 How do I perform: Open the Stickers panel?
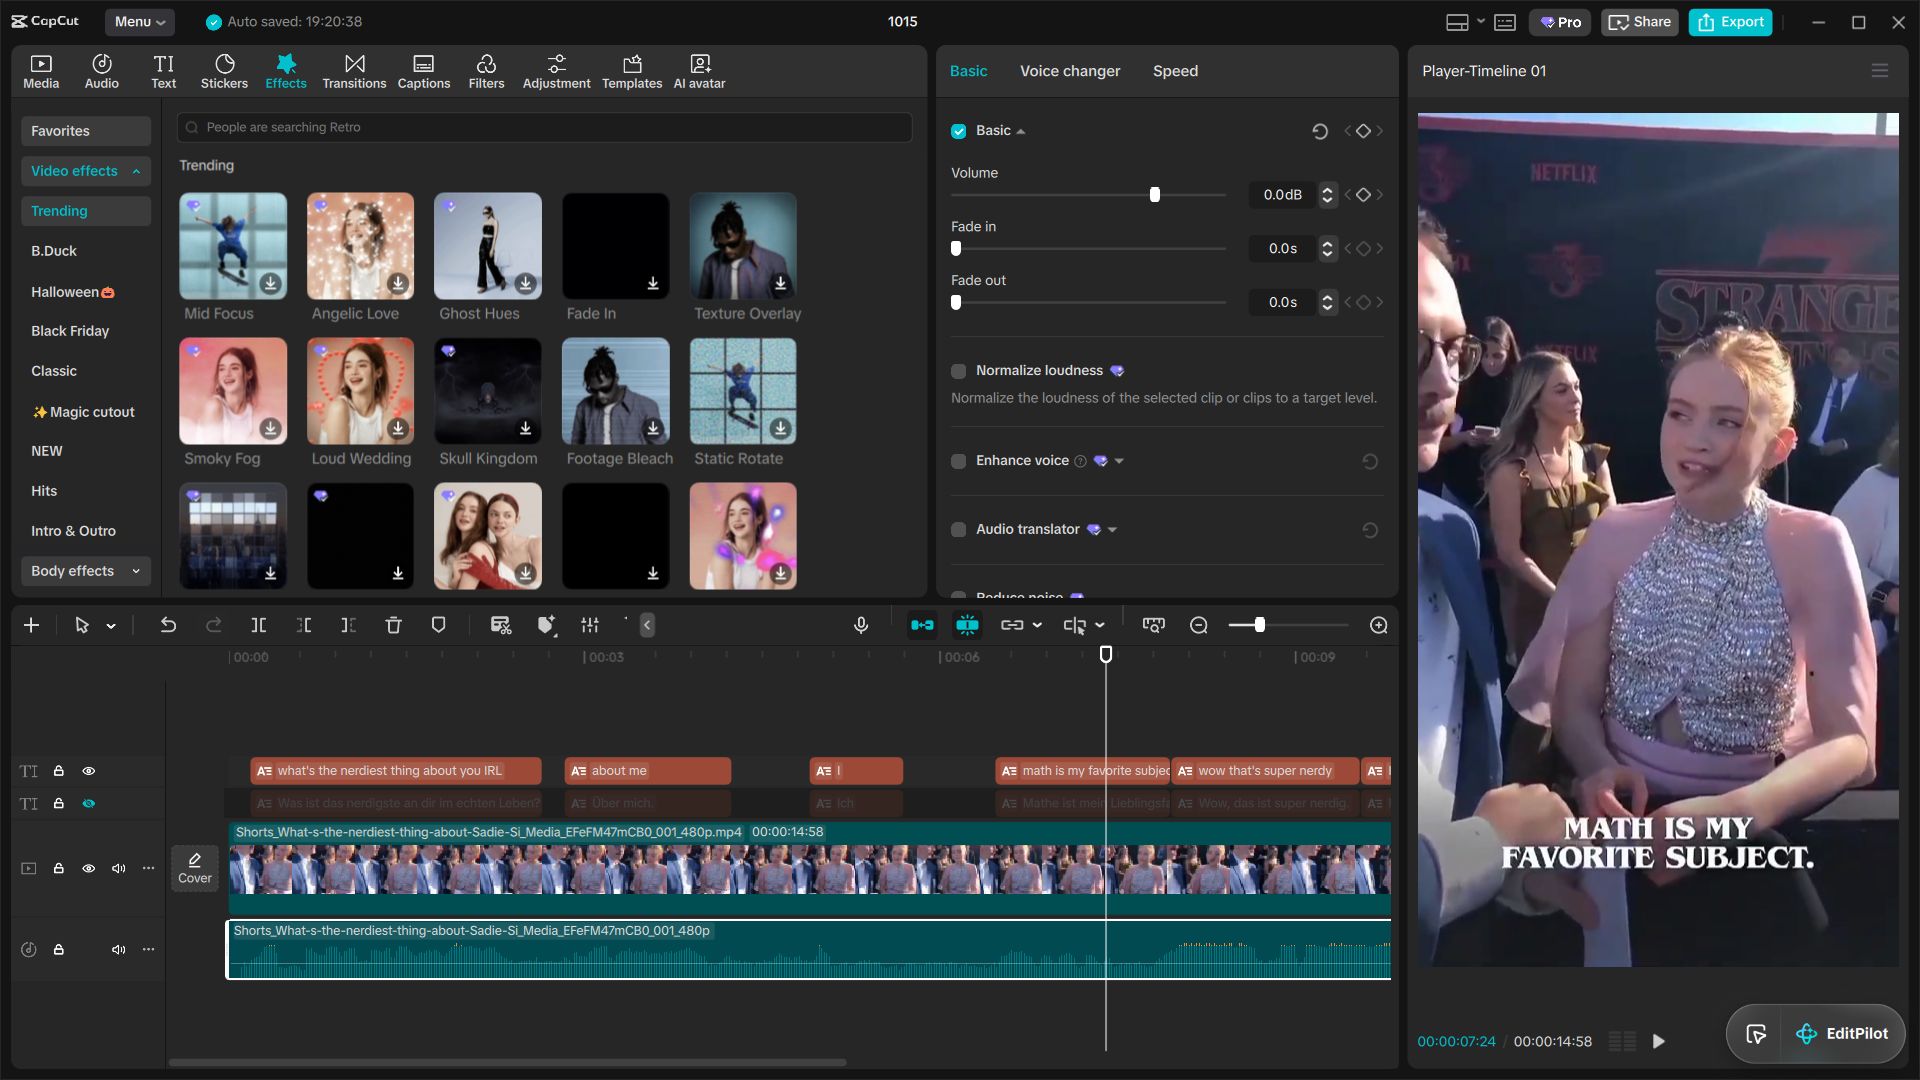(224, 71)
